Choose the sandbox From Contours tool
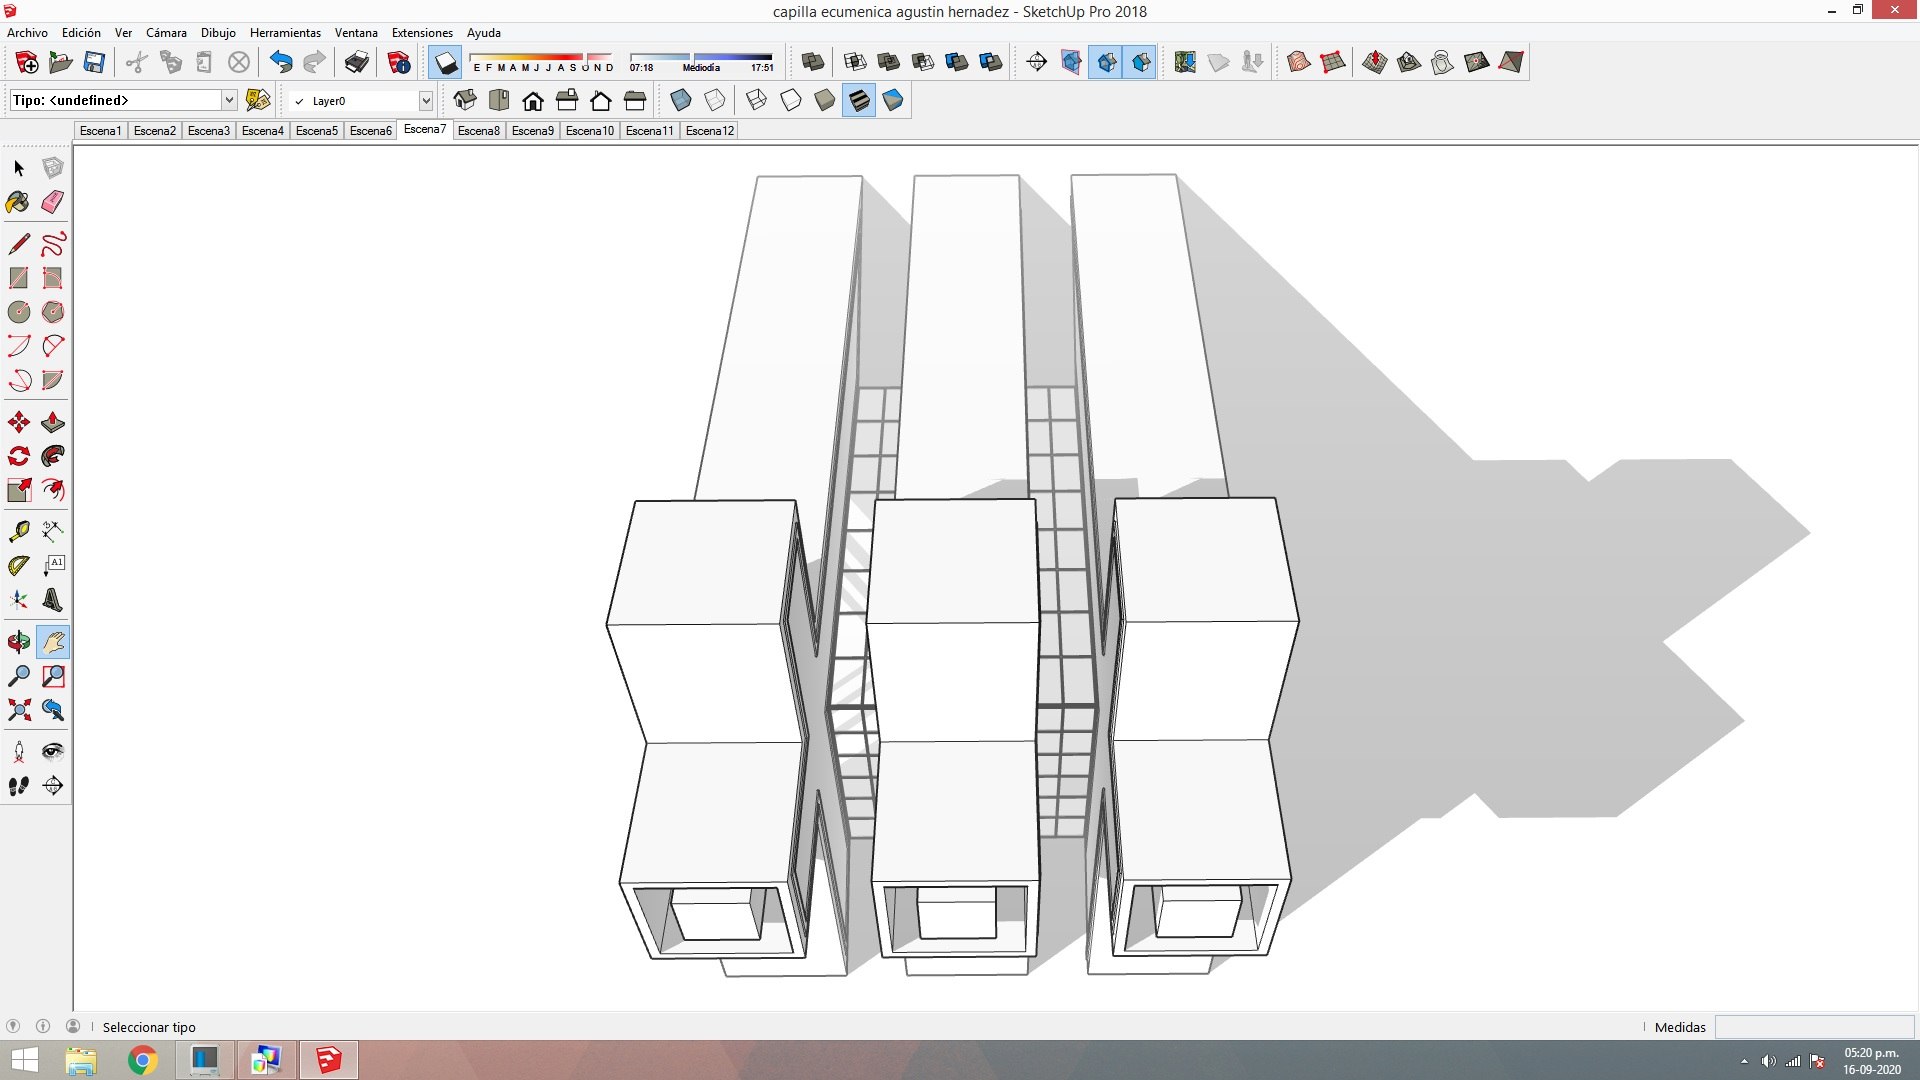 tap(1299, 62)
